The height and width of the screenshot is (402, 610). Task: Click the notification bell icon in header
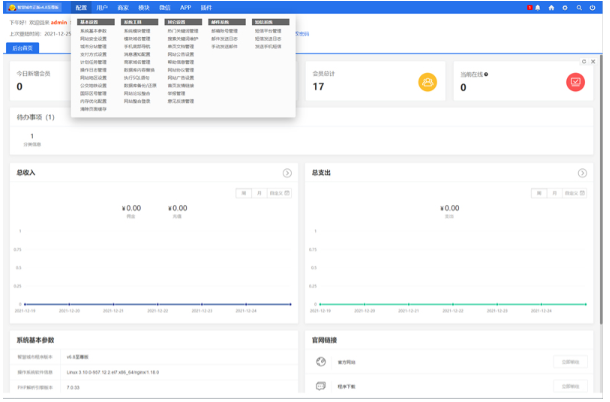[539, 7]
